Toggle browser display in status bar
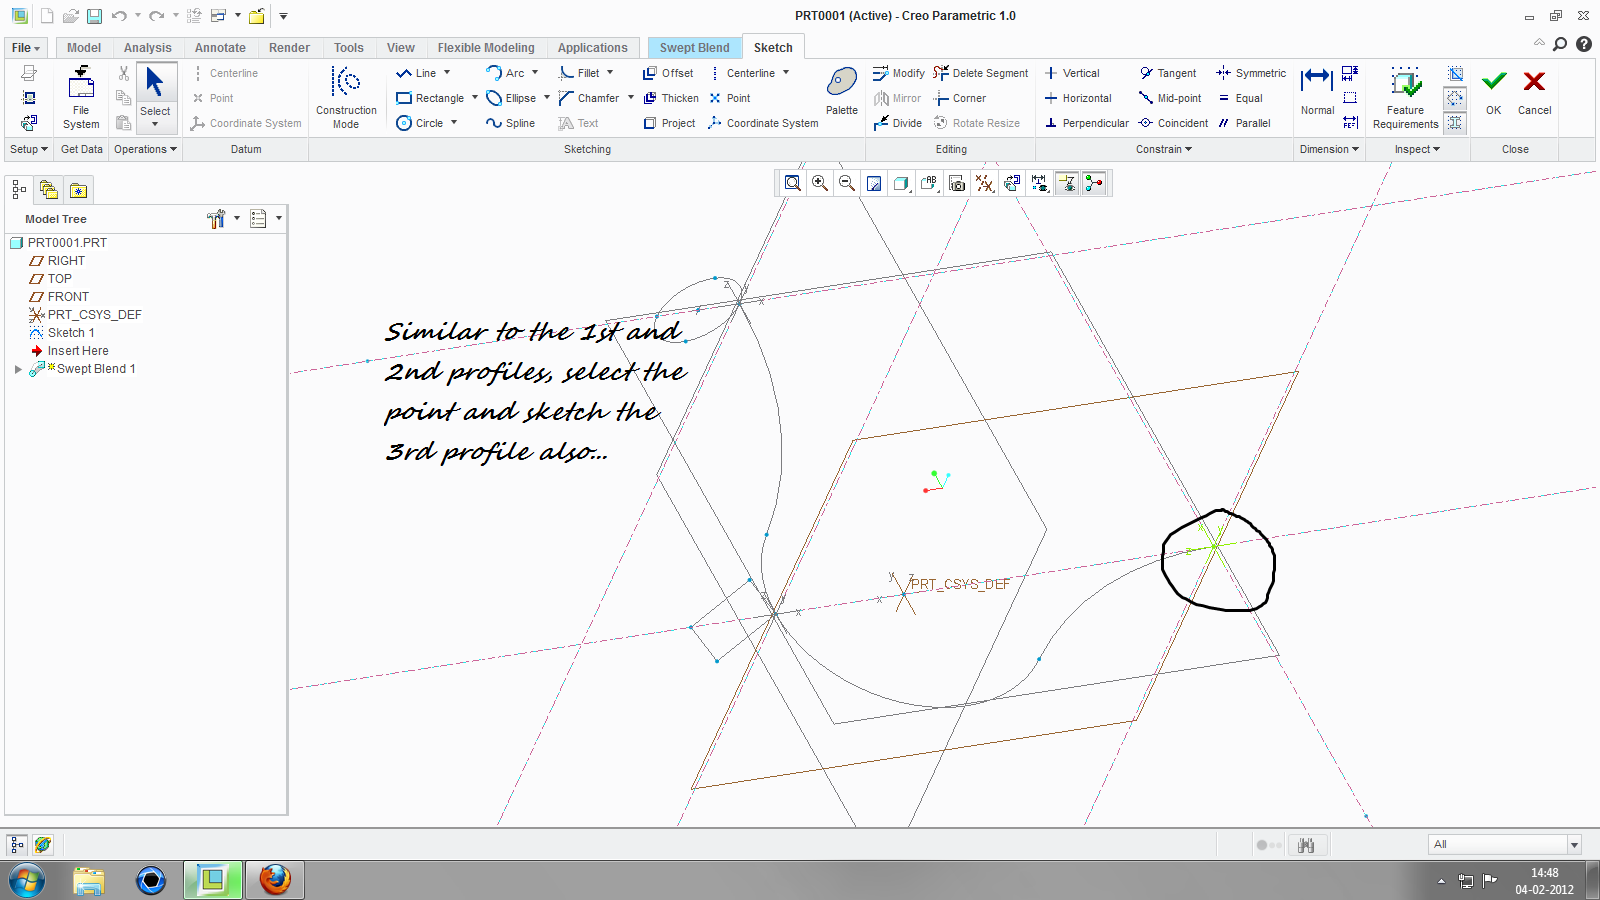 click(x=43, y=845)
